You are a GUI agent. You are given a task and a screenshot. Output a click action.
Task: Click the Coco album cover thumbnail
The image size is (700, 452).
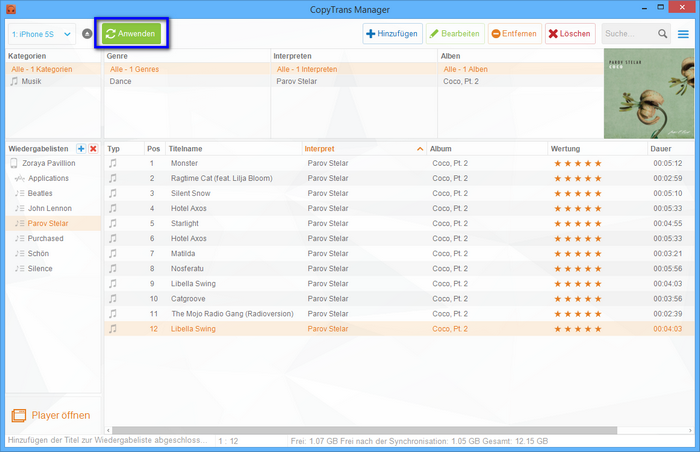pos(647,94)
